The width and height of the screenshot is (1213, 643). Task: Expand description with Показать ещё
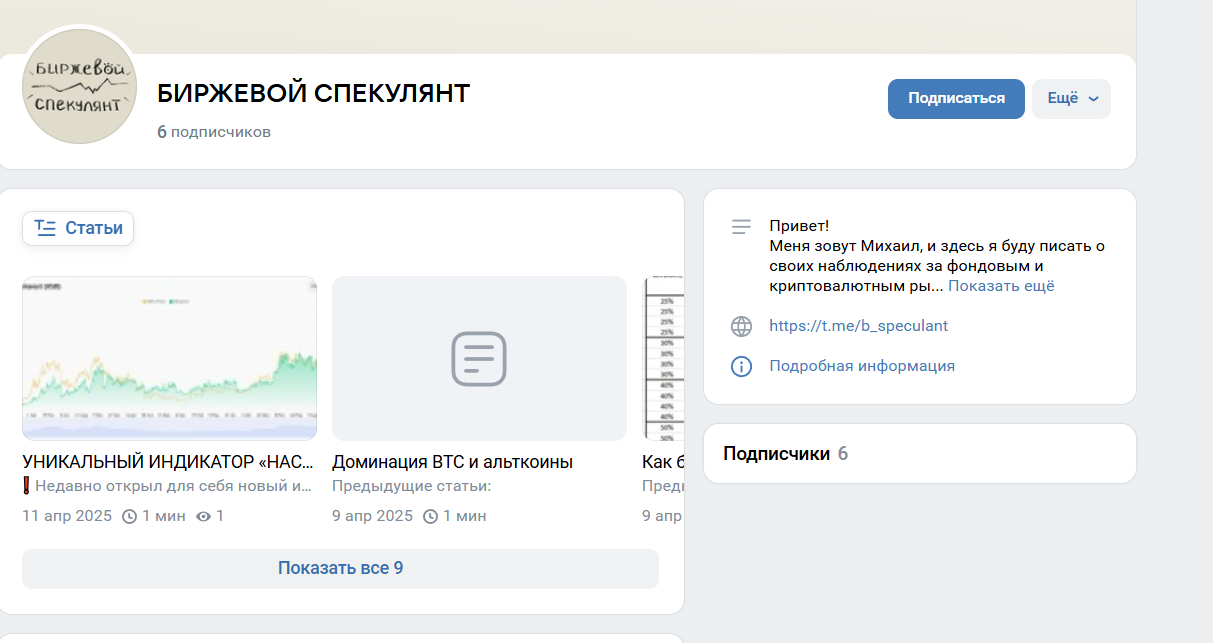point(1001,286)
